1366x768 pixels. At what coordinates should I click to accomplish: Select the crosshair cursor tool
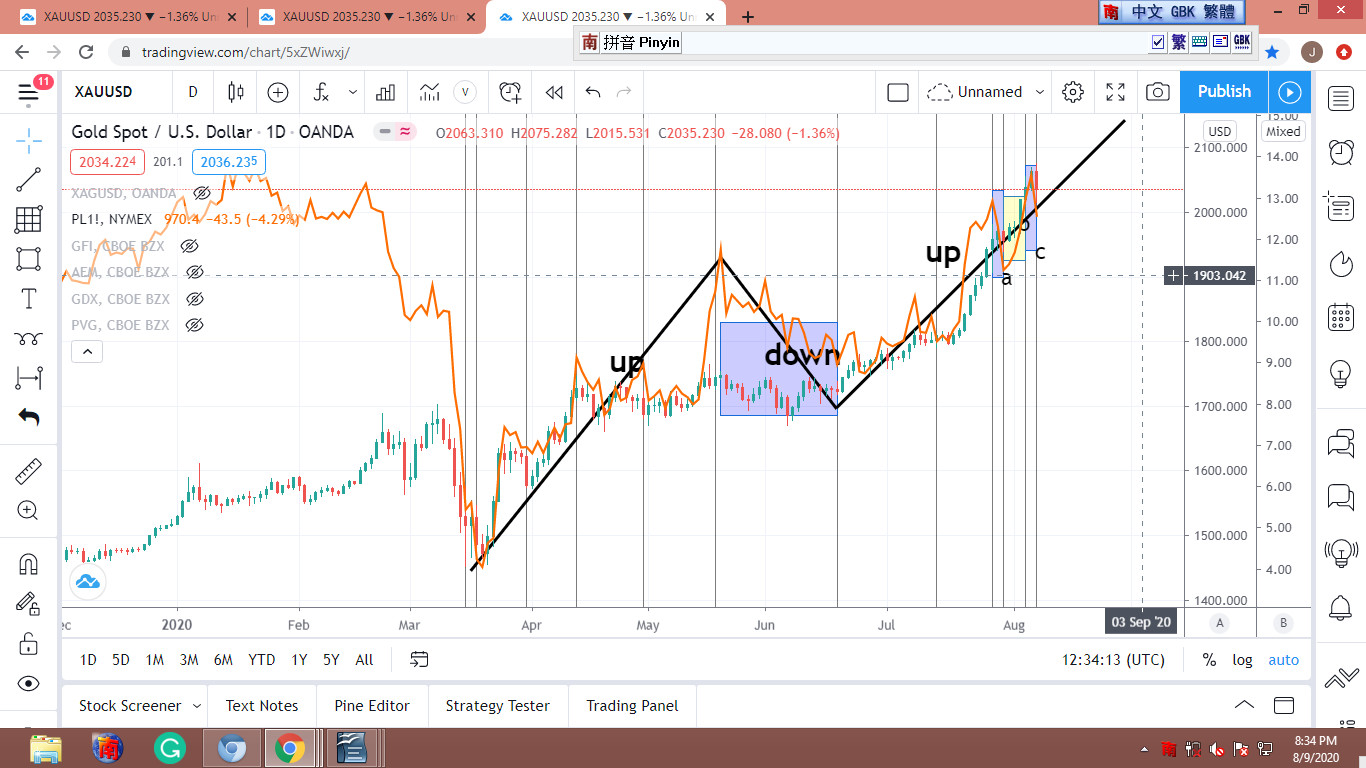[x=29, y=140]
